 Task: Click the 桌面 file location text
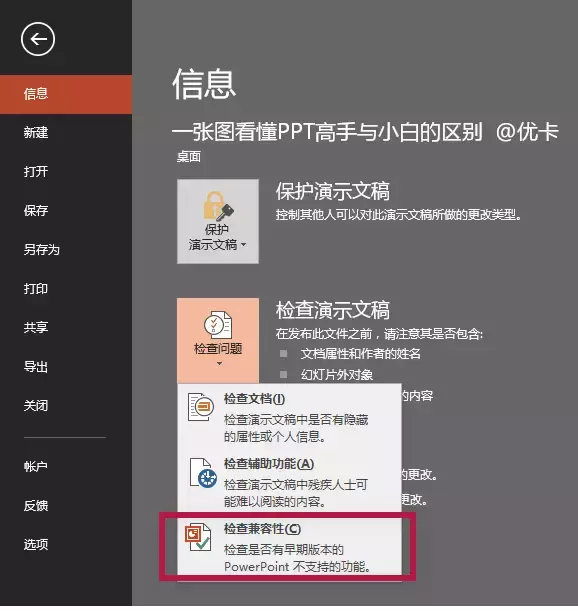pyautogui.click(x=189, y=157)
